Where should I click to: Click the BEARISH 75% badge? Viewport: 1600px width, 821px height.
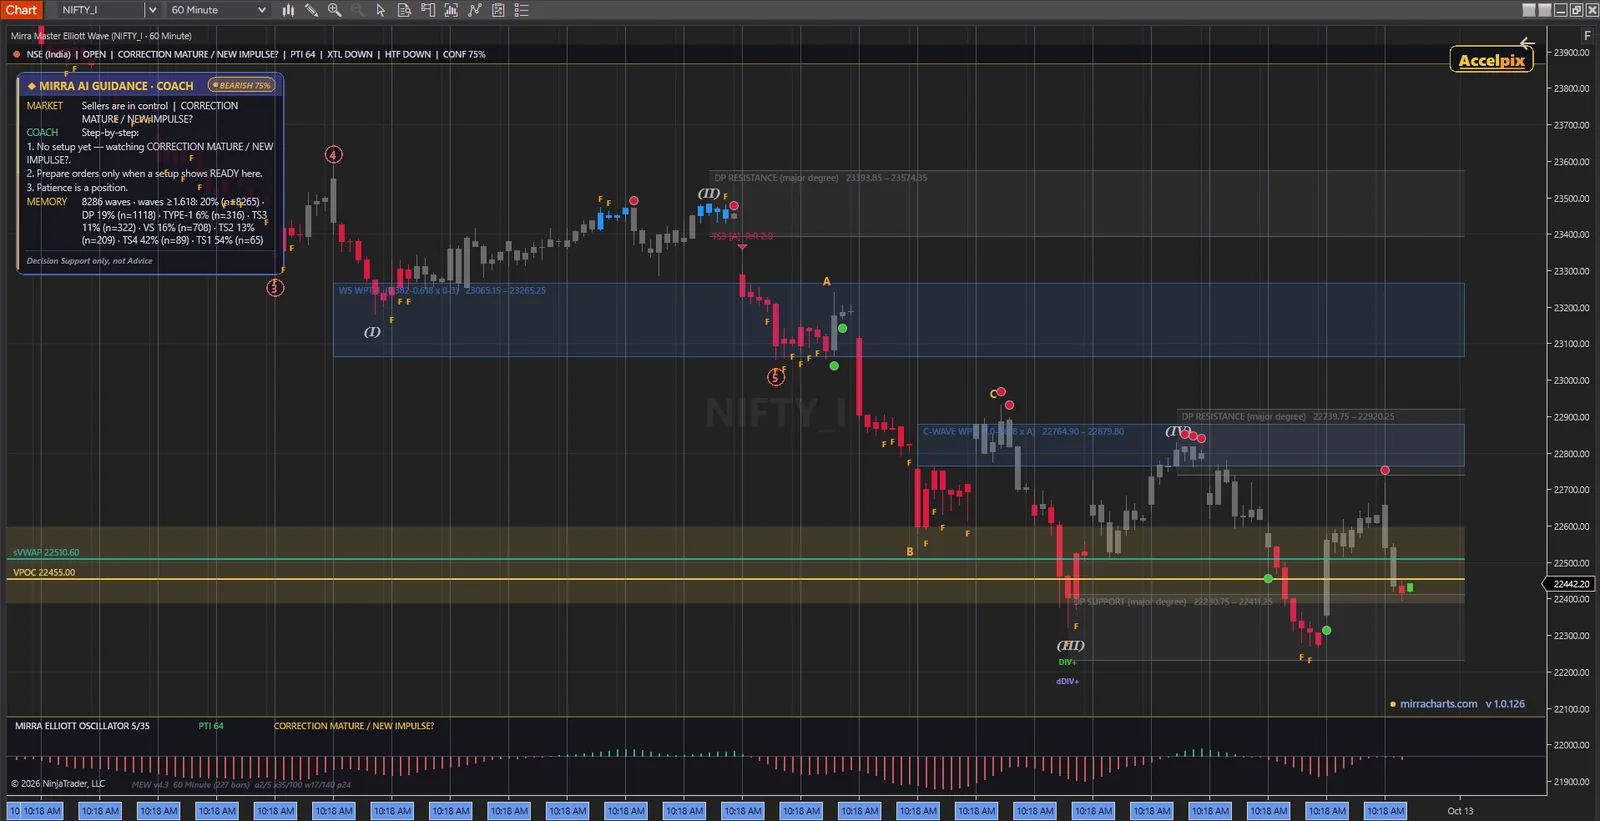[242, 85]
